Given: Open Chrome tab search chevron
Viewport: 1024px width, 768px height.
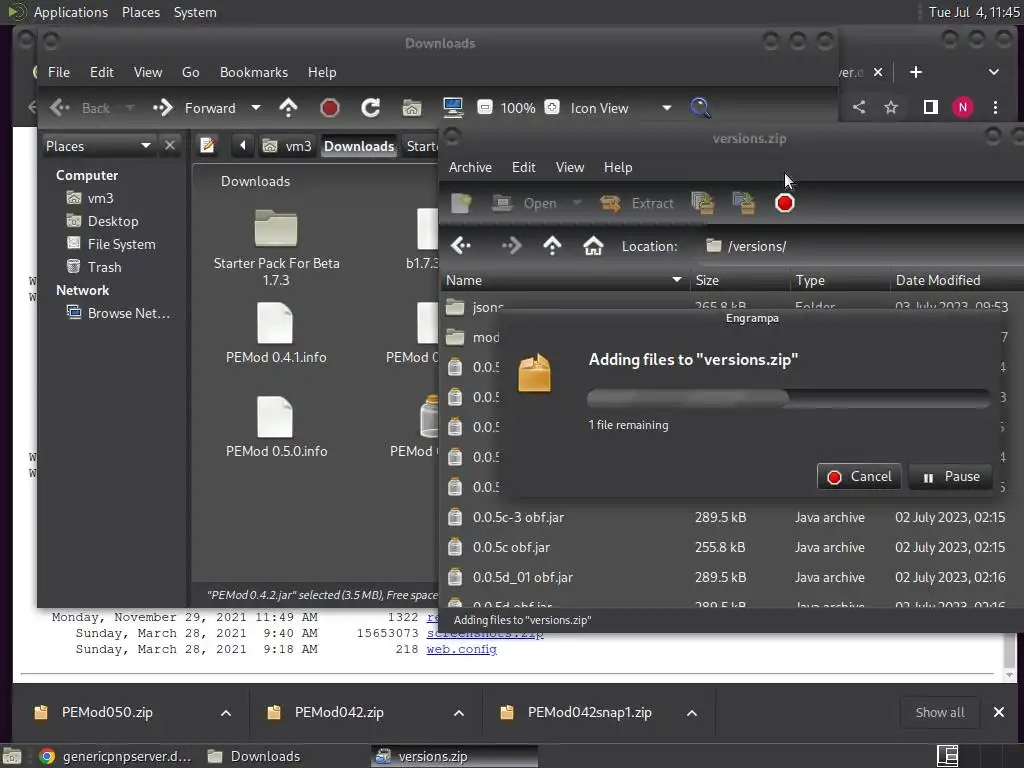Looking at the screenshot, I should [993, 72].
